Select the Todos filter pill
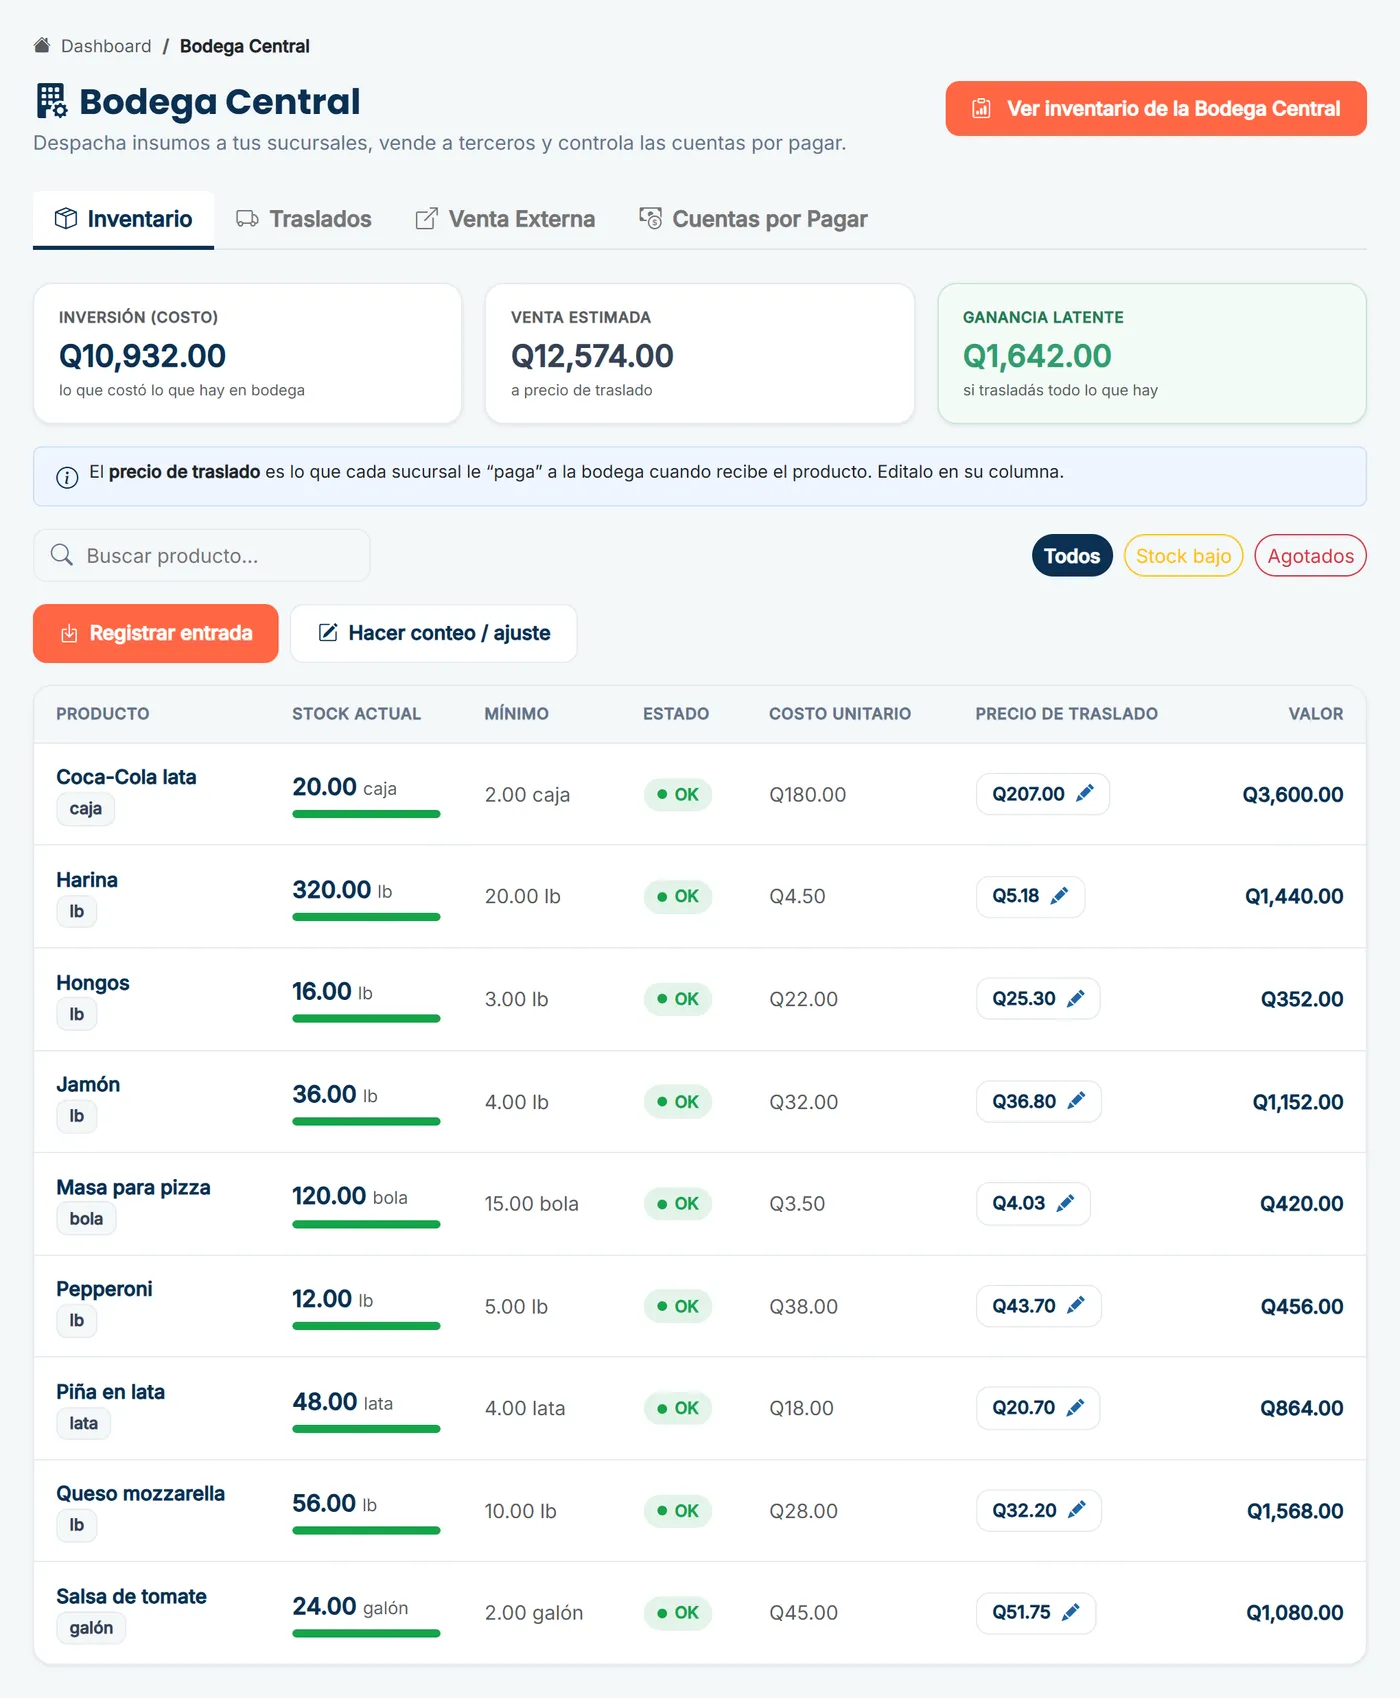Viewport: 1400px width, 1698px height. coord(1072,556)
